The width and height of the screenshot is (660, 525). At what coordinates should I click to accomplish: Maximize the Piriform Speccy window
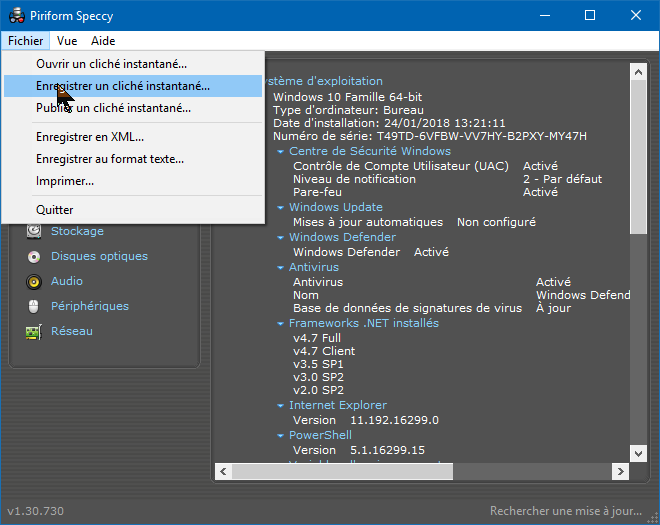[590, 16]
